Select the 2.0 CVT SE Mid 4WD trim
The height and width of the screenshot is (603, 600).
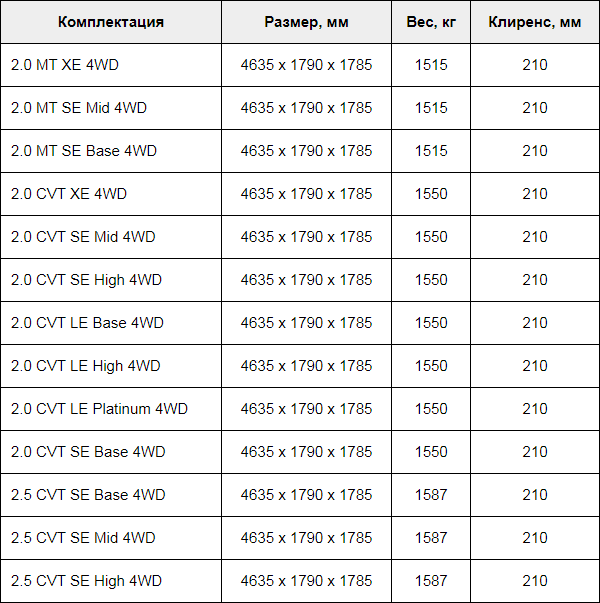click(83, 237)
